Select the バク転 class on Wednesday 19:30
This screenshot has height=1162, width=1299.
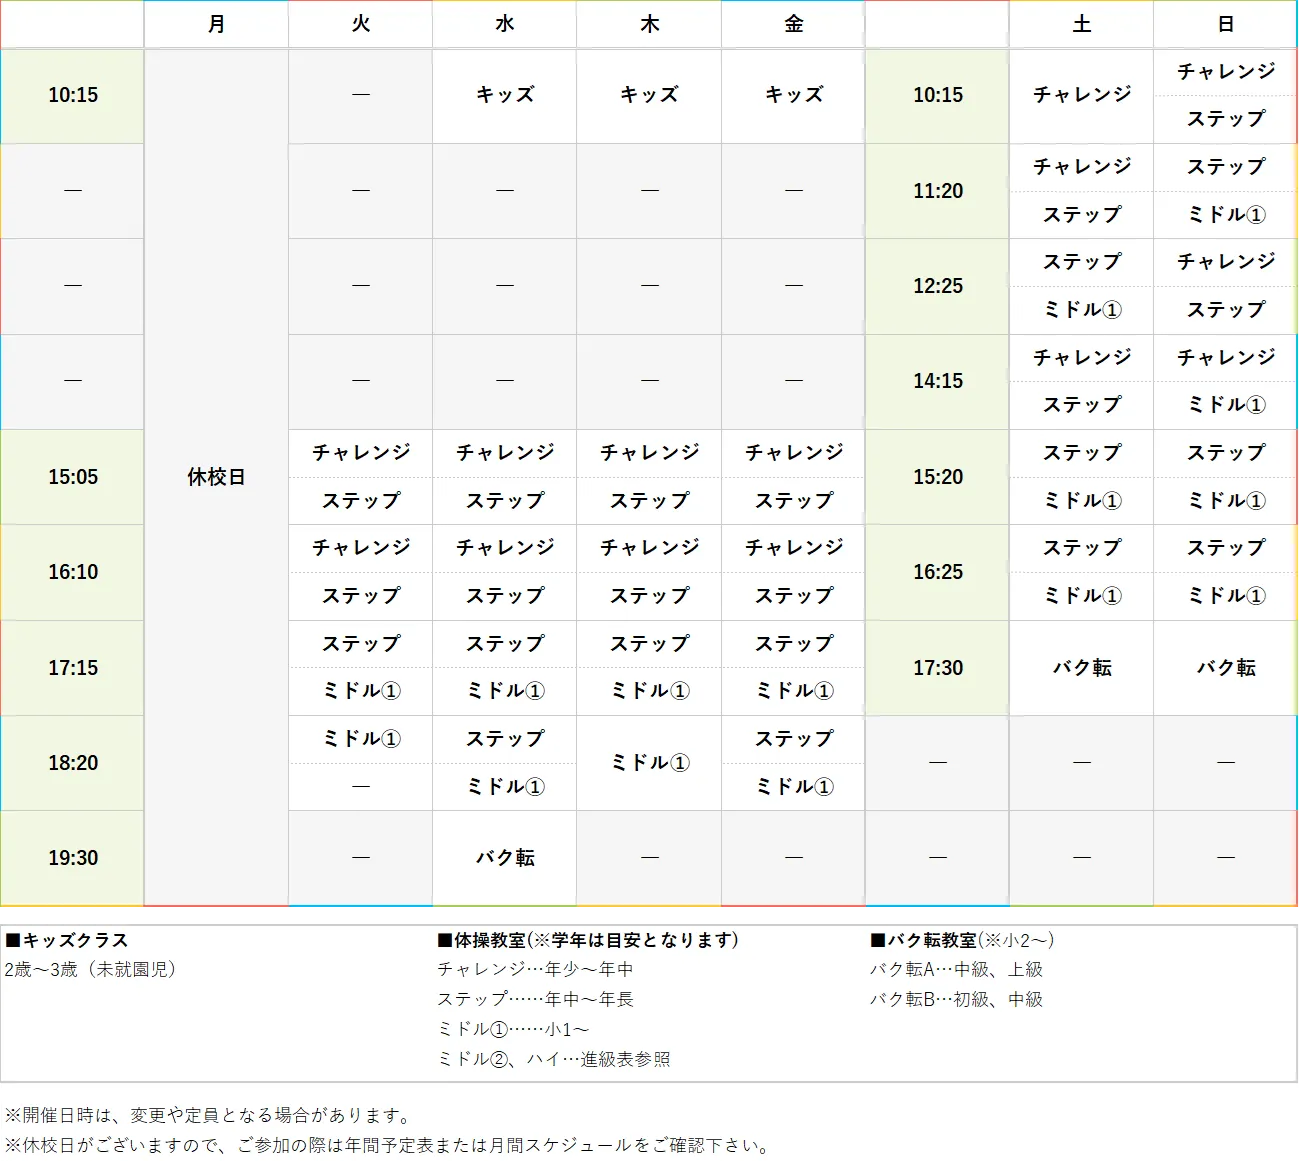tap(504, 857)
